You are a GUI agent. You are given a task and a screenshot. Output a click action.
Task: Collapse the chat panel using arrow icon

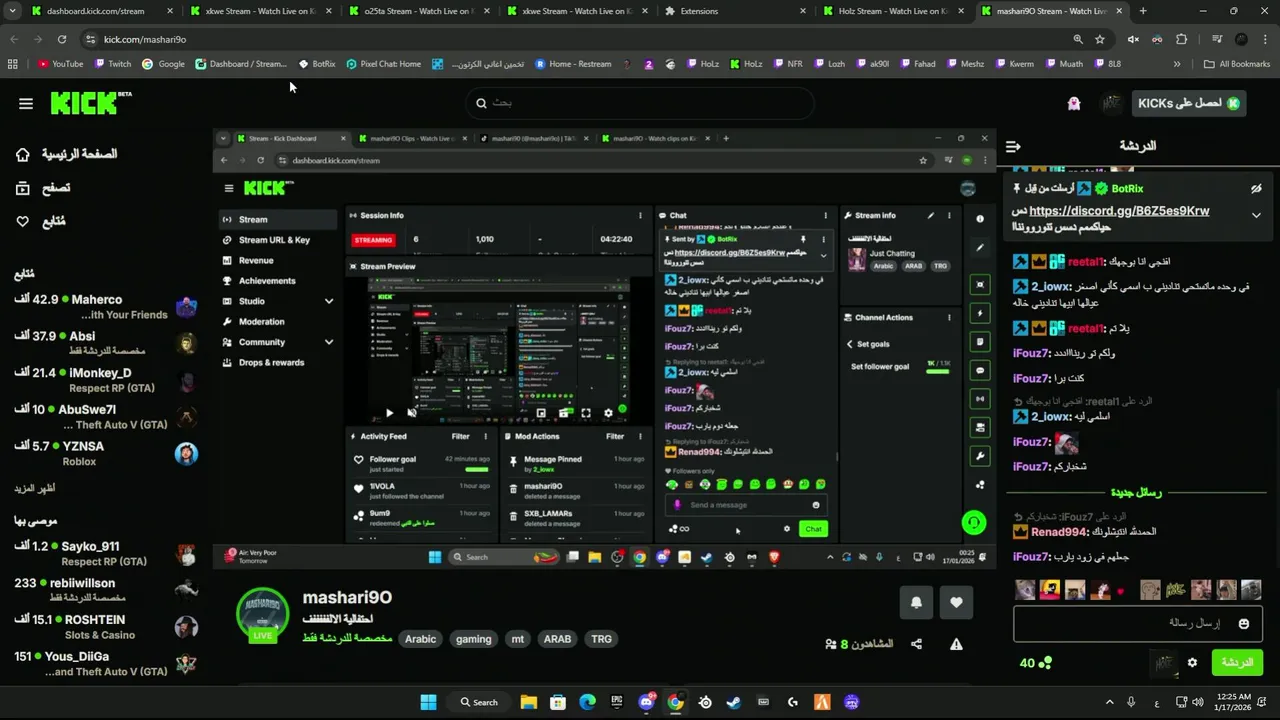point(1013,146)
